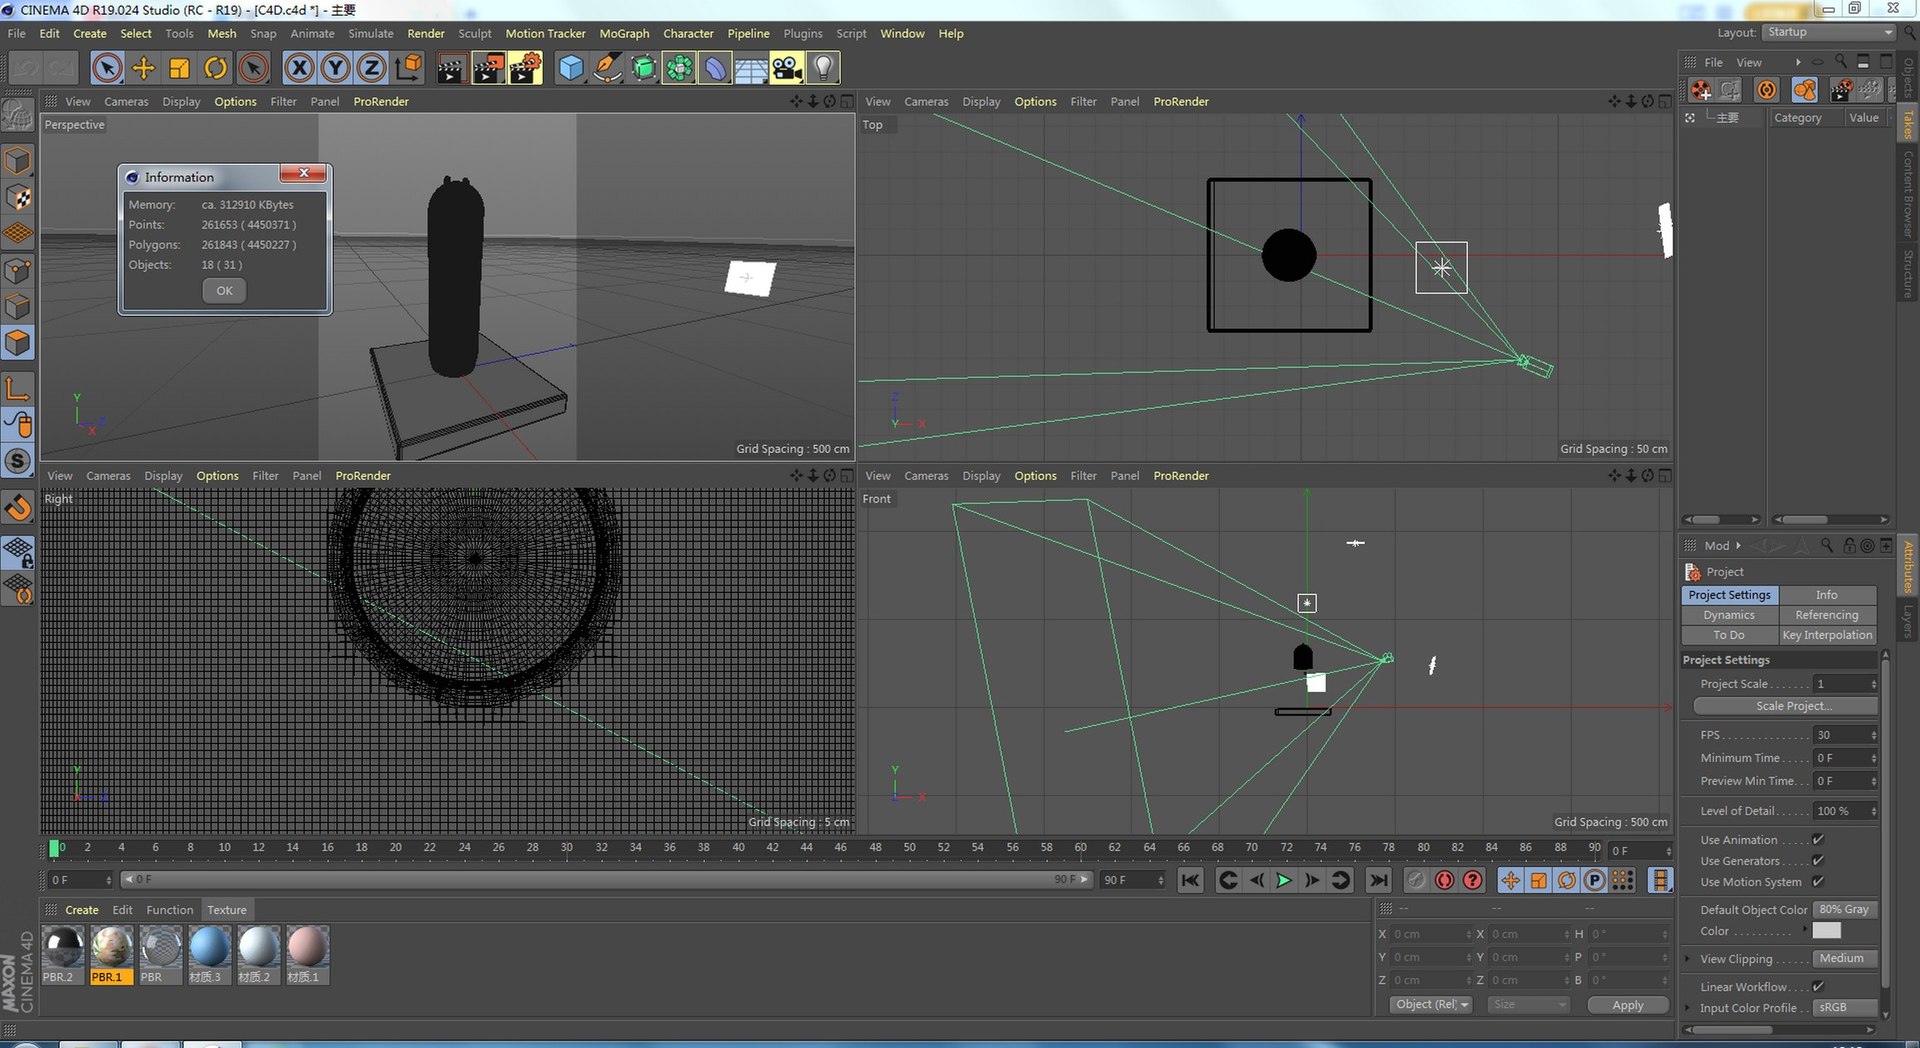
Task: Open Edit Render Settings icon
Action: (526, 68)
